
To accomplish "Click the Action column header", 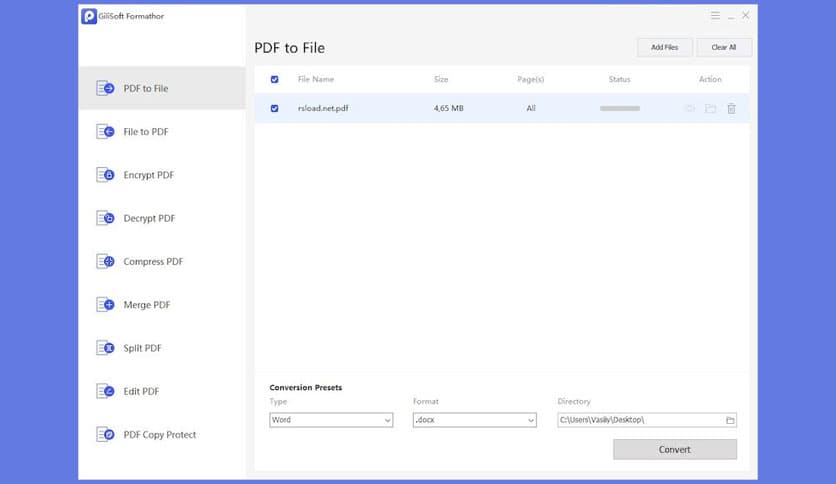I will tap(710, 79).
